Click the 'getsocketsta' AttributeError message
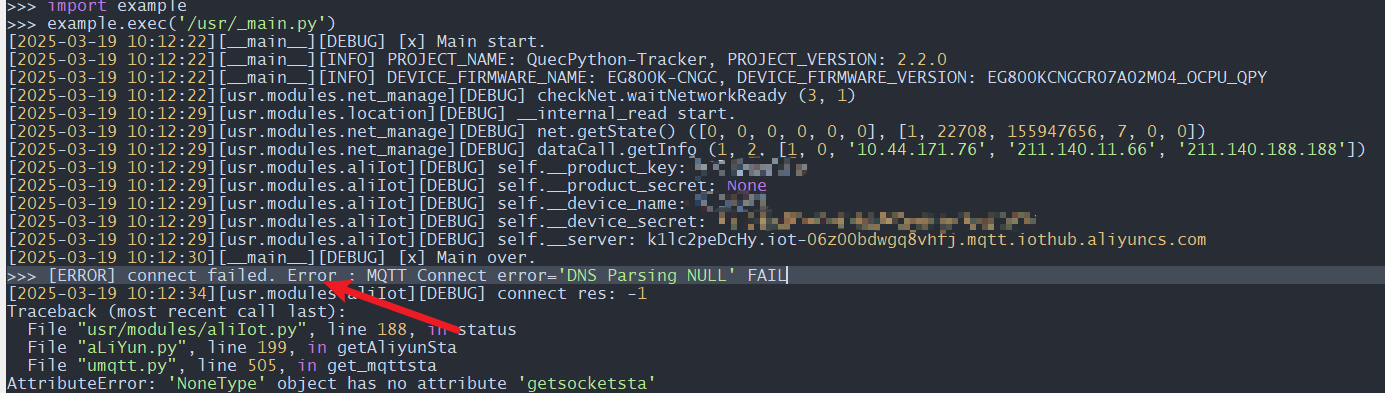 tap(592, 383)
